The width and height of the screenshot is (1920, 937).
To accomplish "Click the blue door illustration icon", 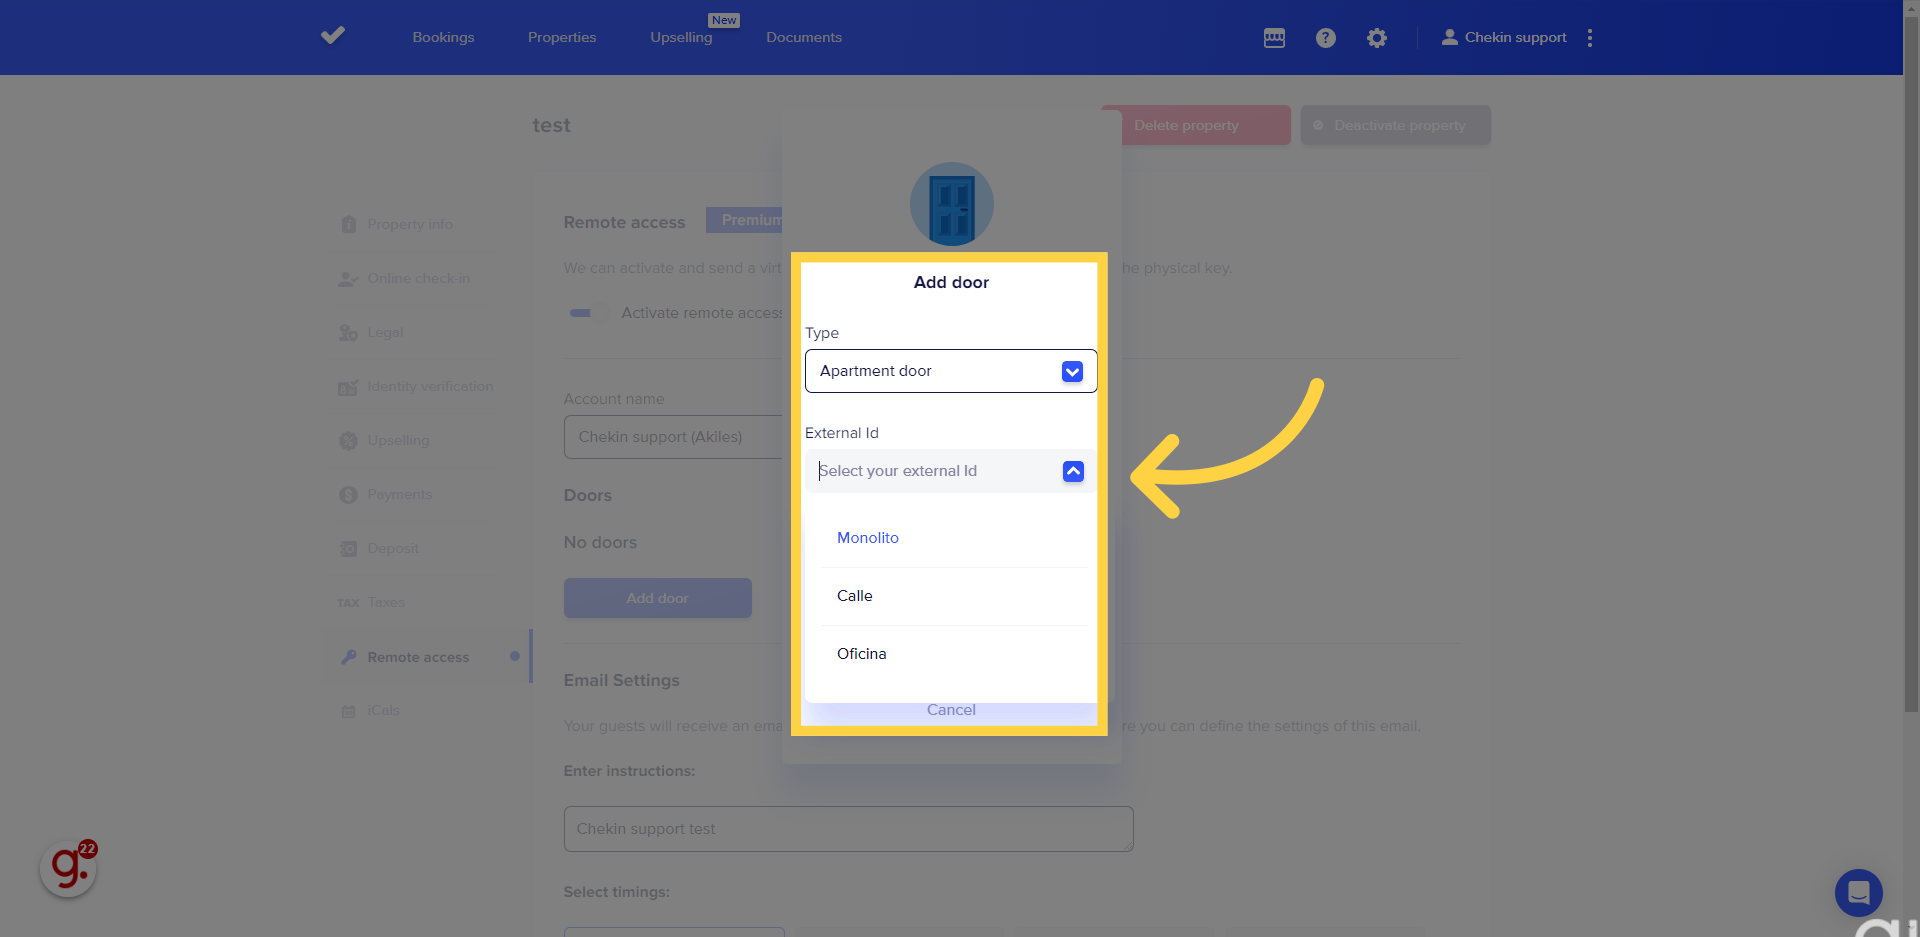I will [951, 205].
